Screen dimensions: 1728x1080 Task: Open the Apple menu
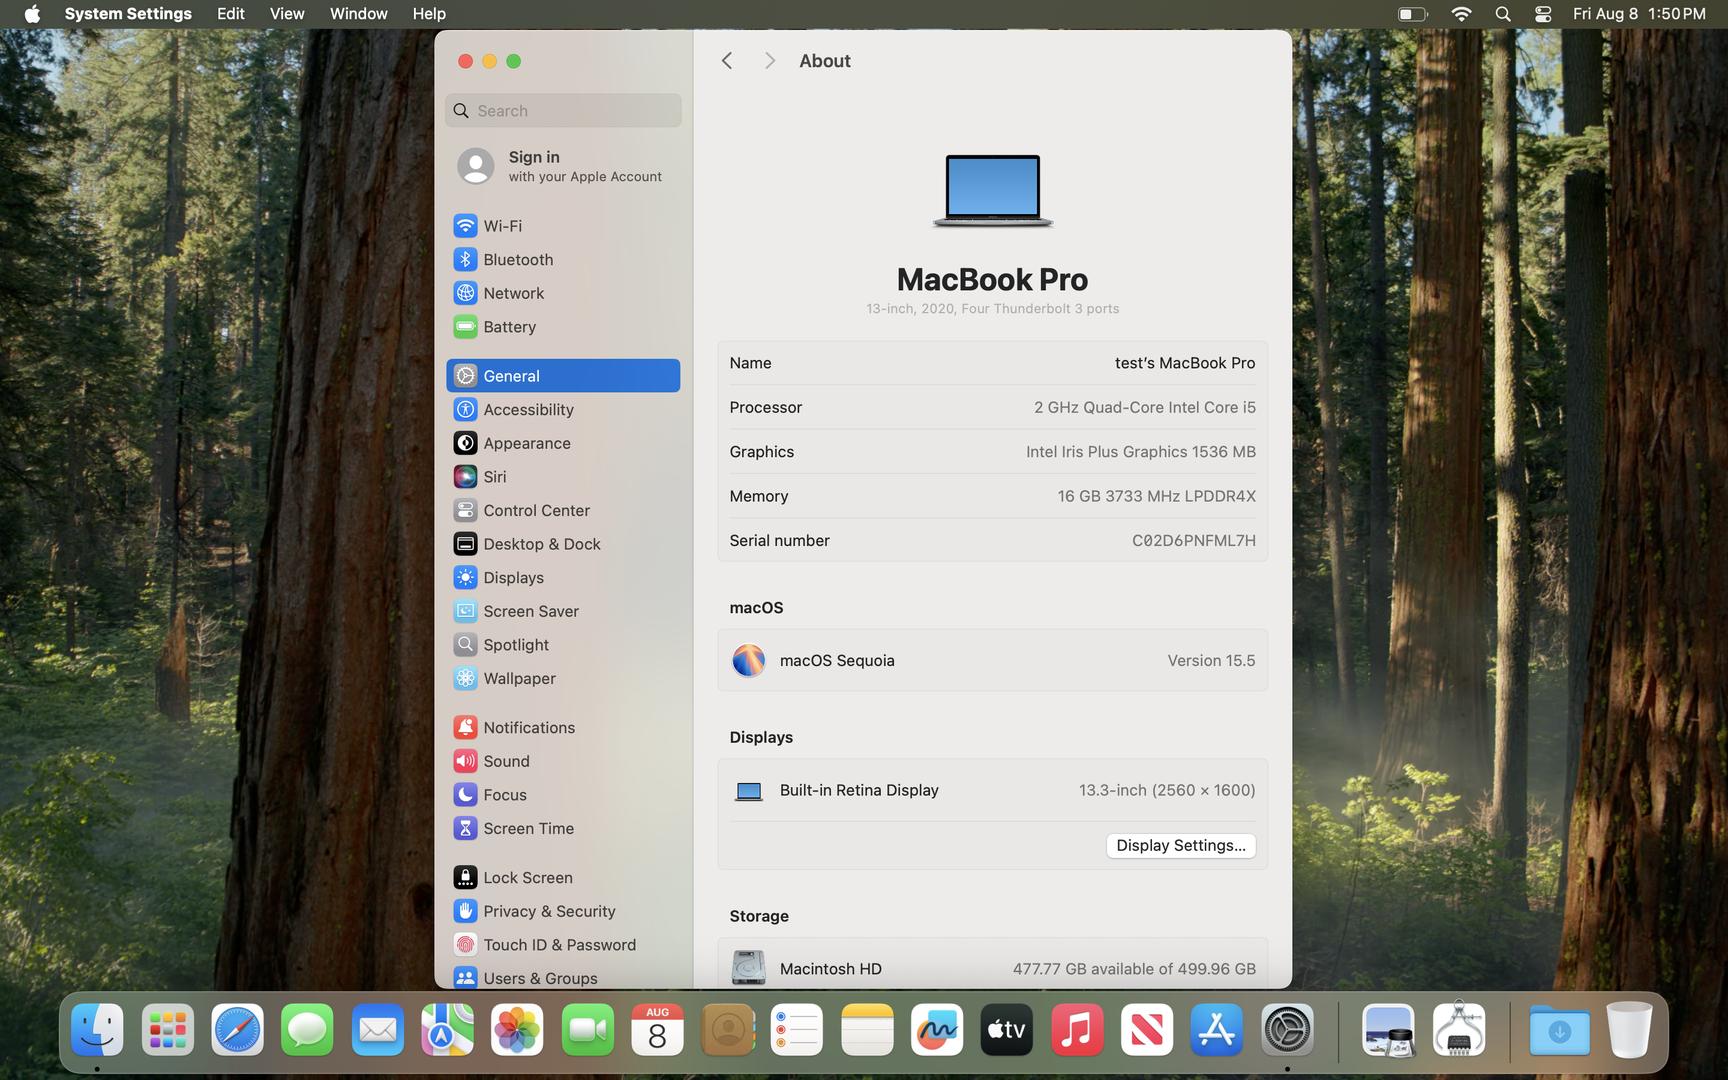click(x=32, y=14)
